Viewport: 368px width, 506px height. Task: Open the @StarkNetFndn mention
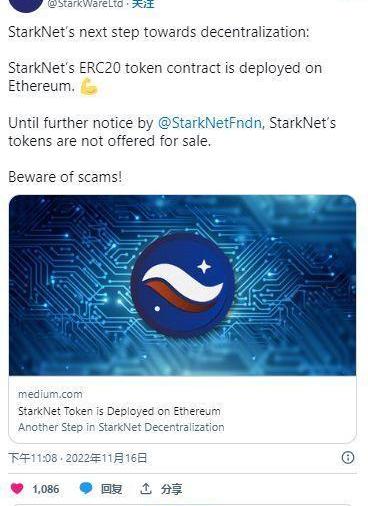point(210,123)
